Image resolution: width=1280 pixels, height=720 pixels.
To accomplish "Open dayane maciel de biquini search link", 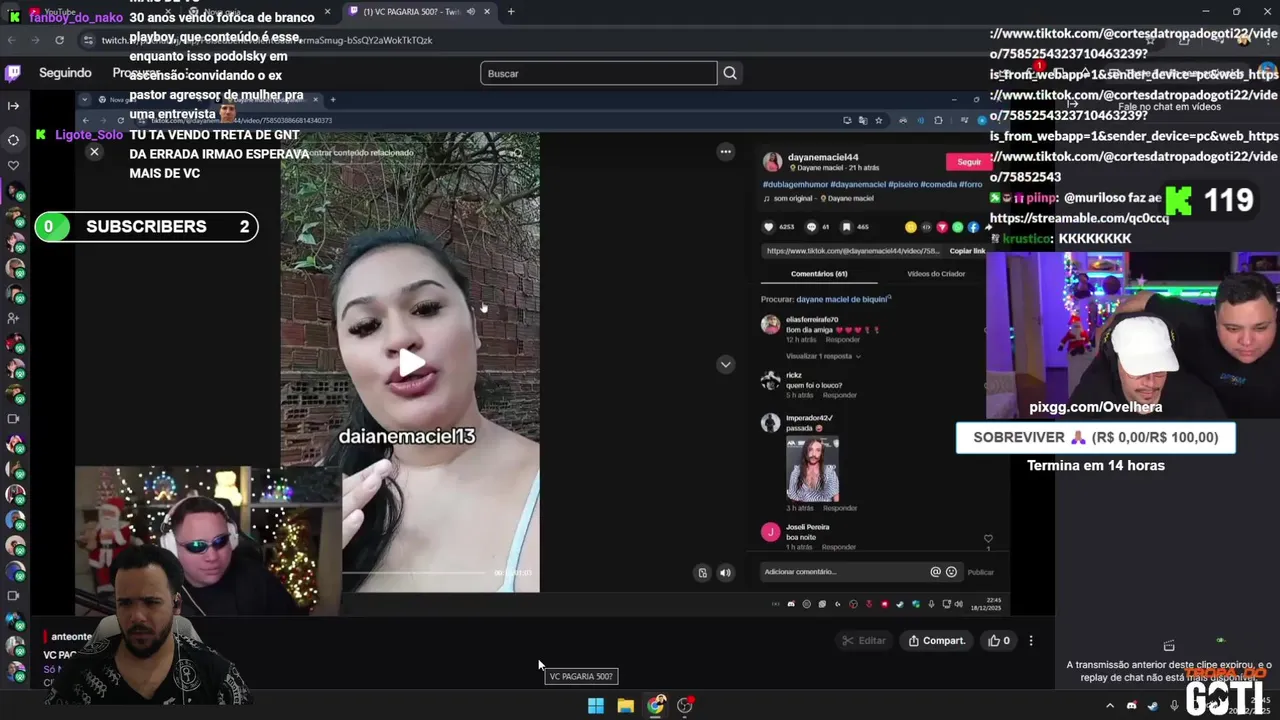I will coord(843,299).
